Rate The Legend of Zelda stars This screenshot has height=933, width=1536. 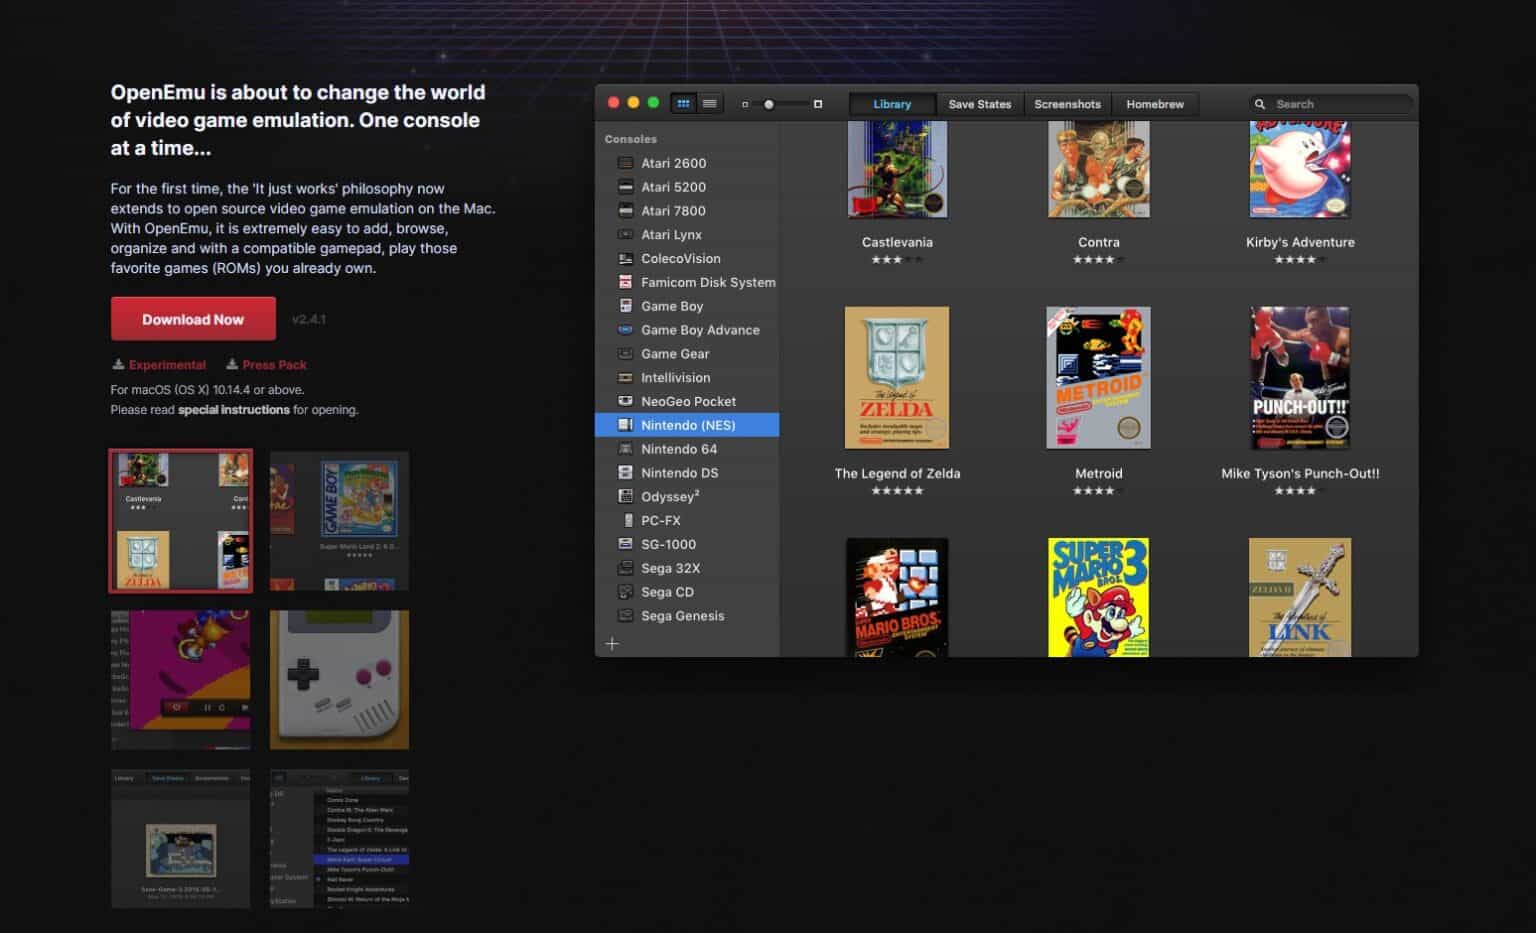tap(897, 491)
